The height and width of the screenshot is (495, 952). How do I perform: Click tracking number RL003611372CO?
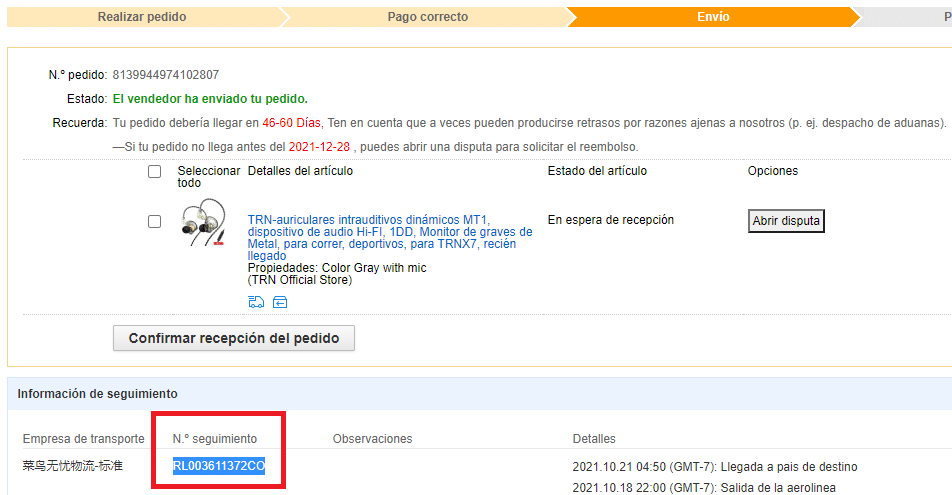[219, 466]
